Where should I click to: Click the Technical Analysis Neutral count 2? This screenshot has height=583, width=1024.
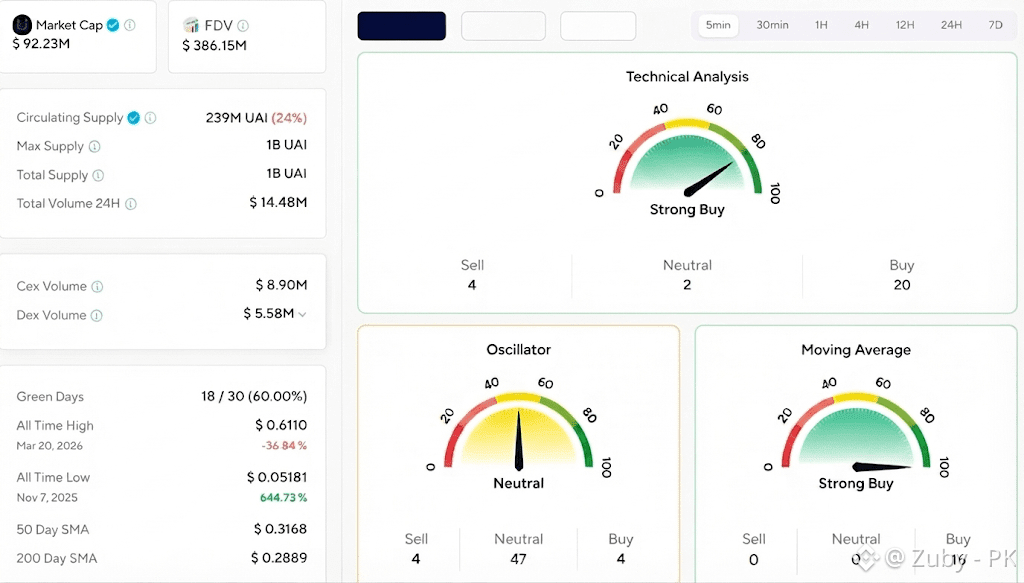(687, 285)
